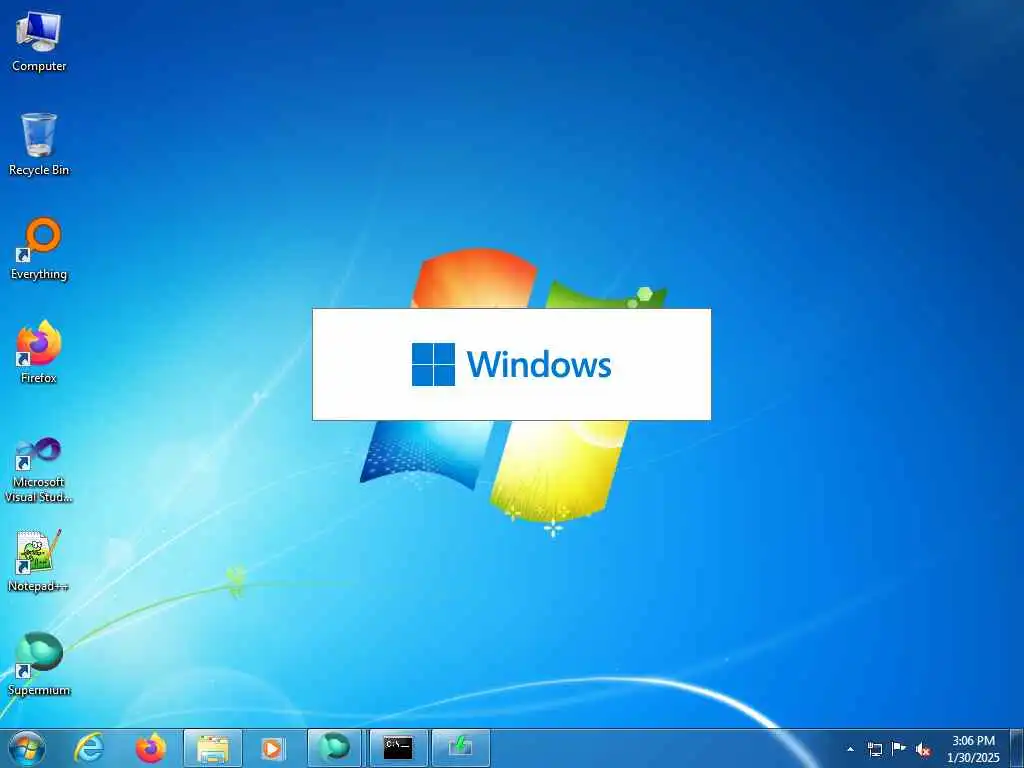Select the Recycle Bin desktop icon
Viewport: 1024px width, 768px height.
(39, 144)
